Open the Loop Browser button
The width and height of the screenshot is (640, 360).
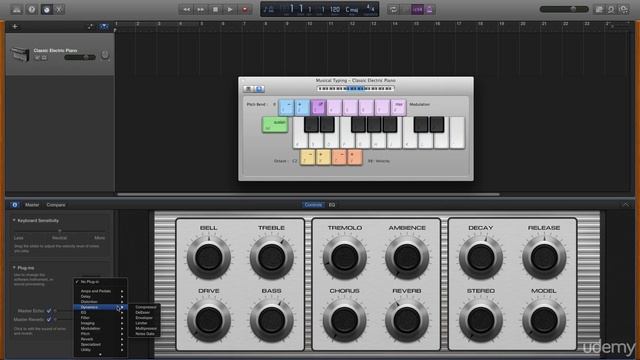[611, 9]
